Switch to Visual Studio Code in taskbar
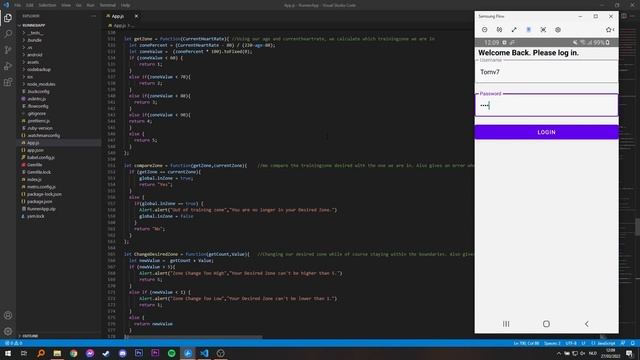The width and height of the screenshot is (640, 360). 204,353
